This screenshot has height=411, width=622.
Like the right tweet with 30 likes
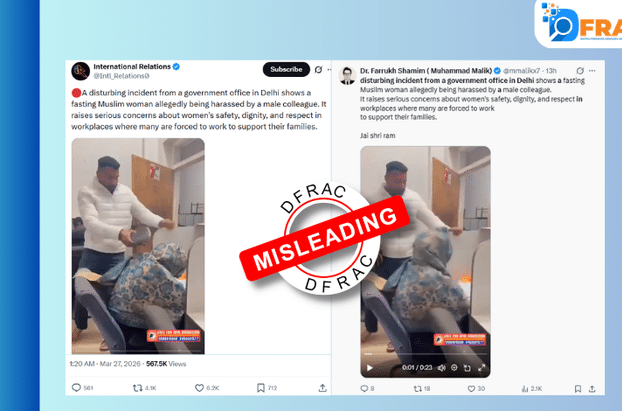(x=471, y=389)
